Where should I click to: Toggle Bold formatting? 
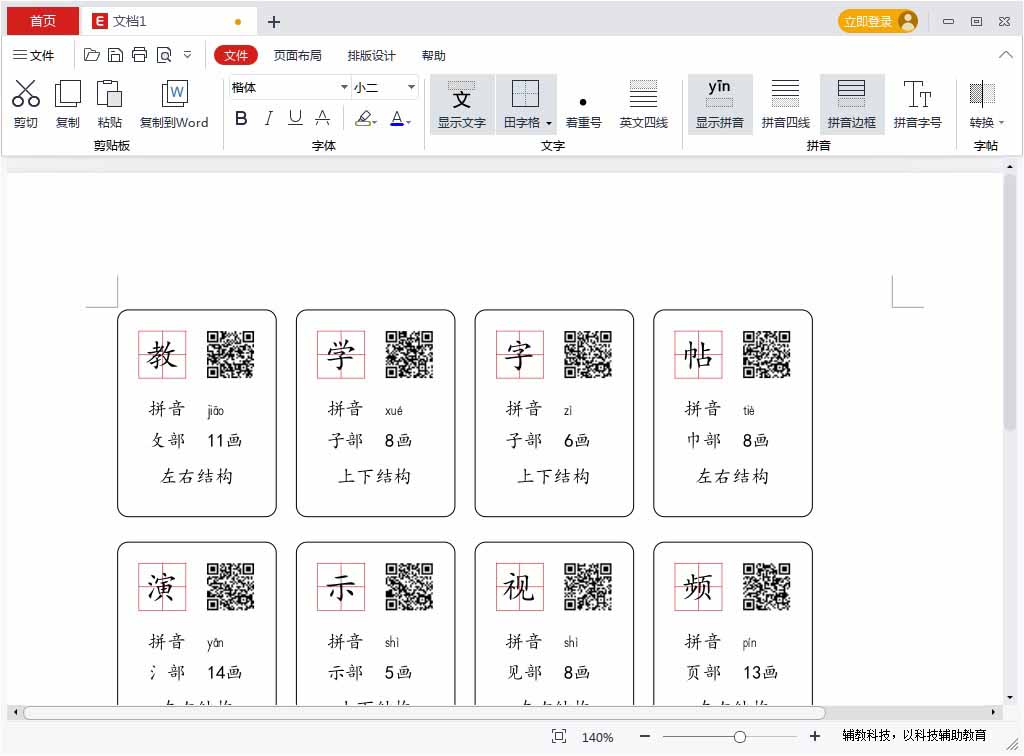(x=241, y=118)
